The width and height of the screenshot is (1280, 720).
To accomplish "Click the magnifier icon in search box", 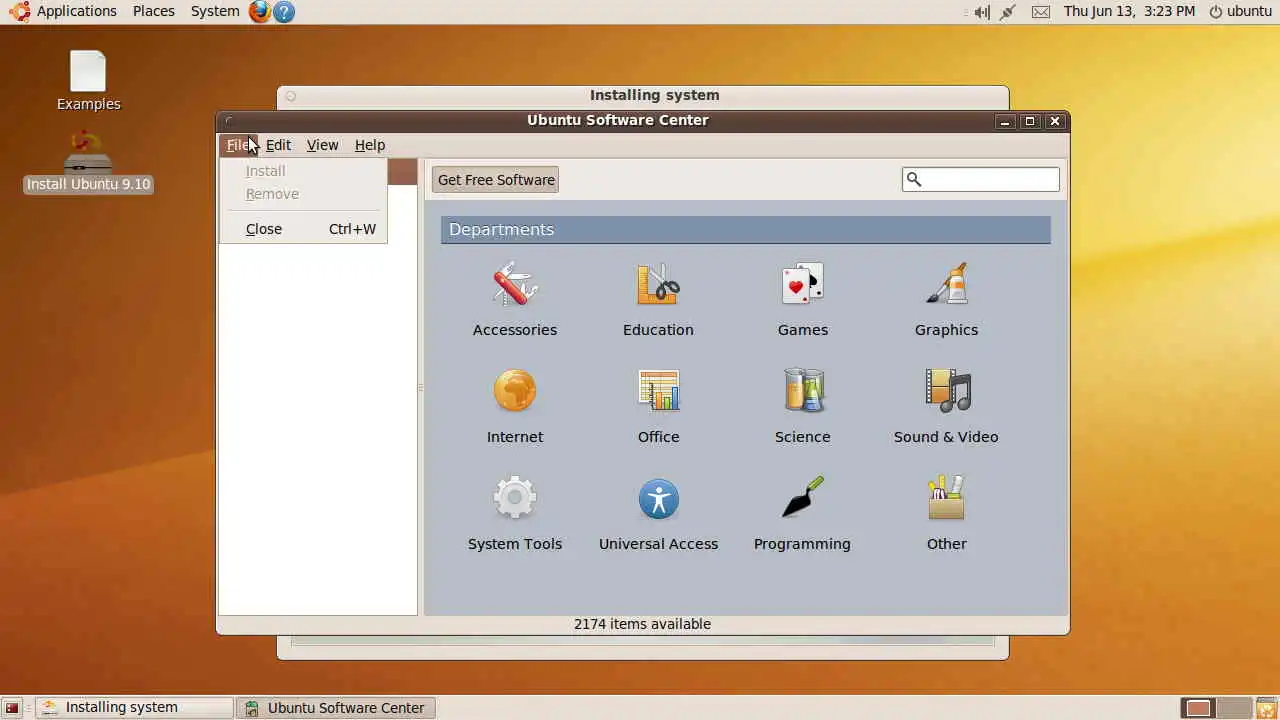I will click(913, 179).
